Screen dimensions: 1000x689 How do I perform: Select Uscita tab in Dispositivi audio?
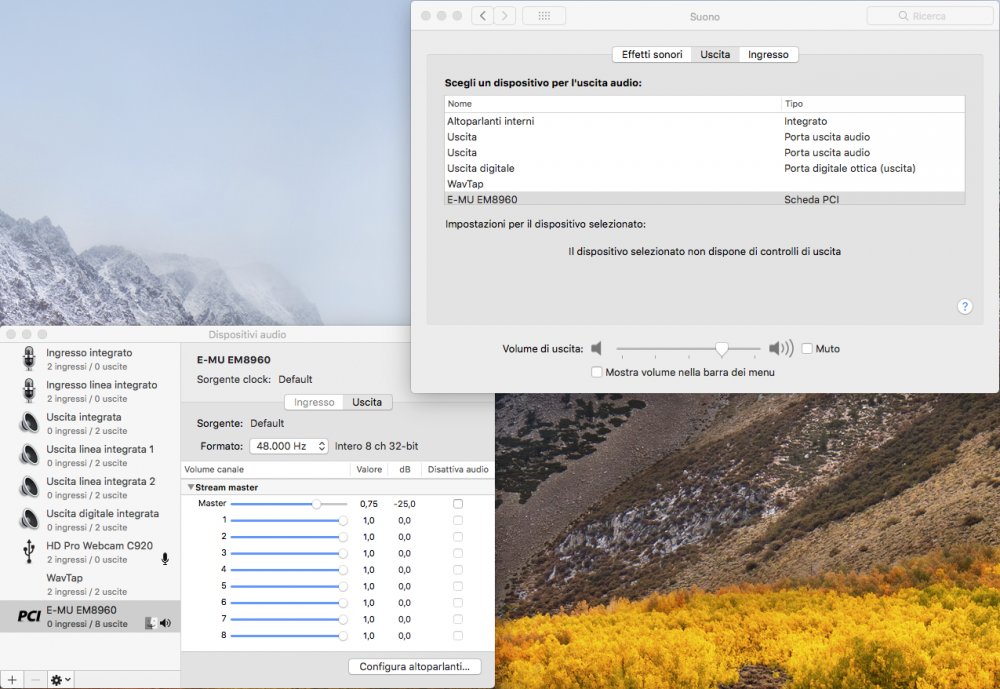coord(367,402)
